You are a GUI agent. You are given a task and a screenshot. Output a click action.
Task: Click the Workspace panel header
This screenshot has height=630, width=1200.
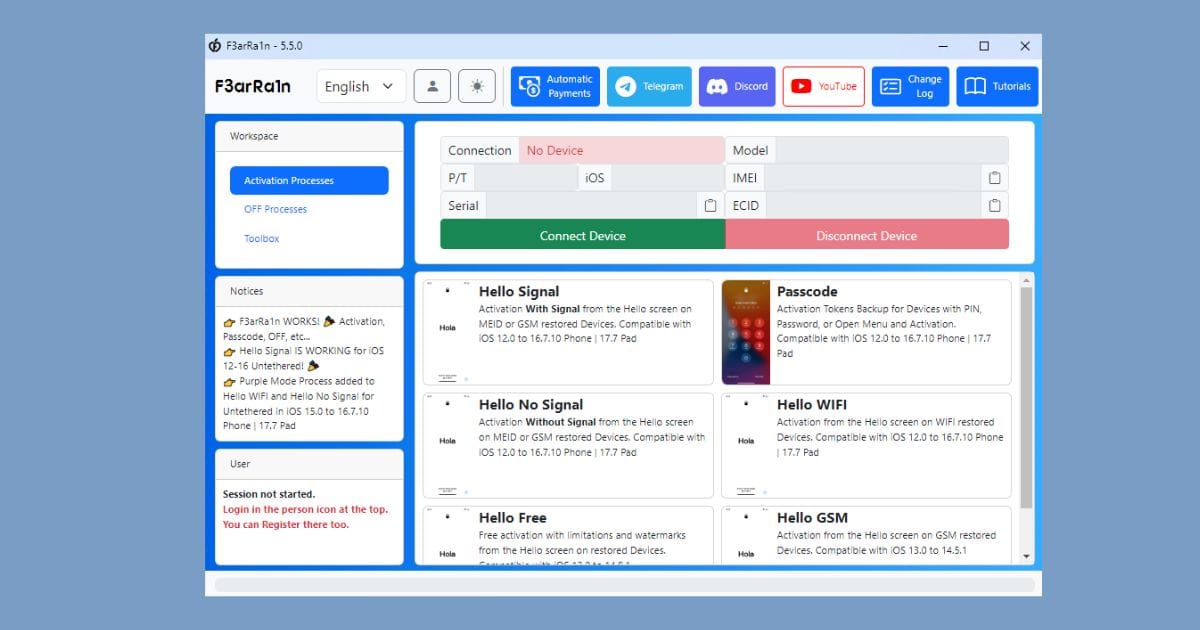(309, 136)
